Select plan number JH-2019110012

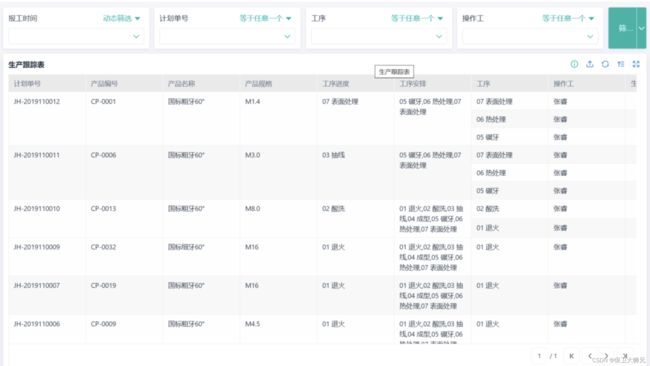pos(36,102)
